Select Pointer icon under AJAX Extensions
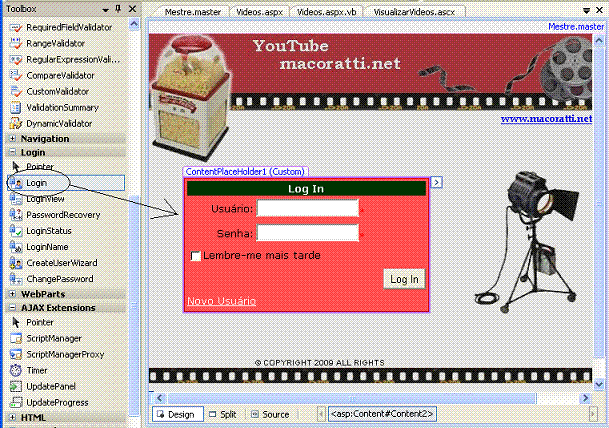 pos(16,322)
